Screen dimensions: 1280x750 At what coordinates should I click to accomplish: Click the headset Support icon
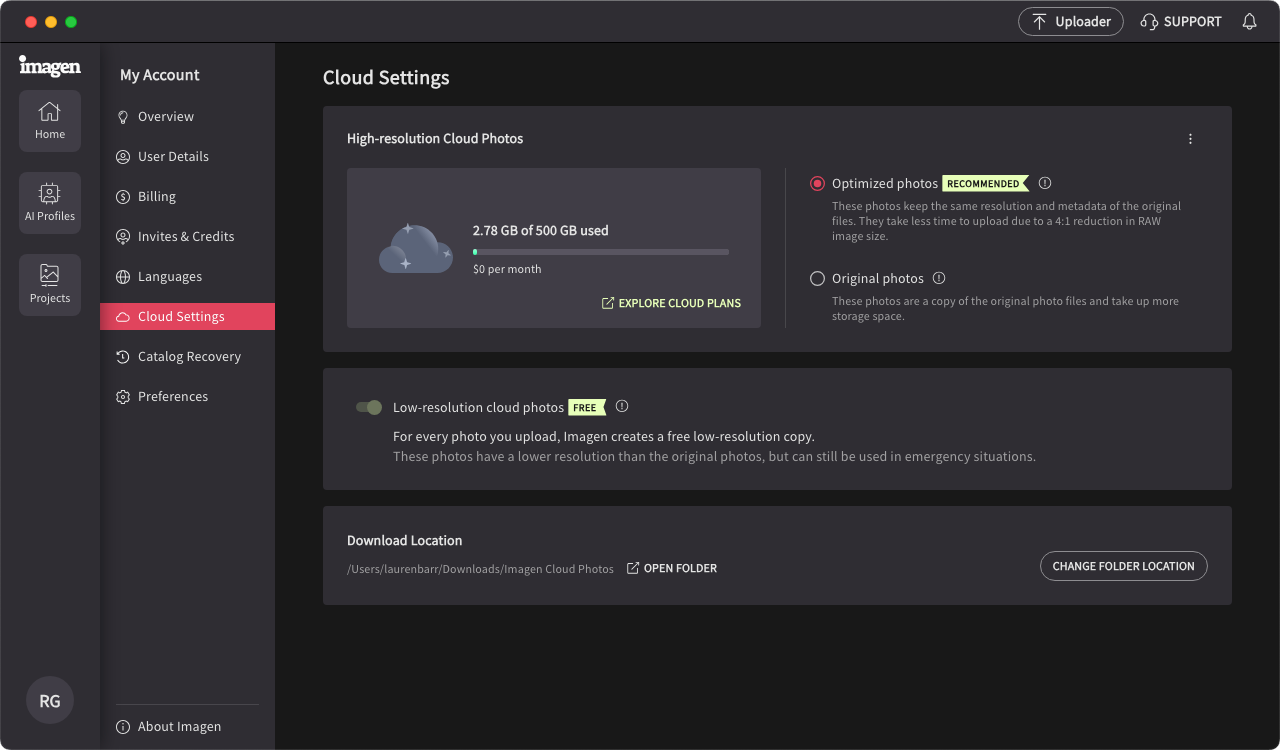[1149, 22]
